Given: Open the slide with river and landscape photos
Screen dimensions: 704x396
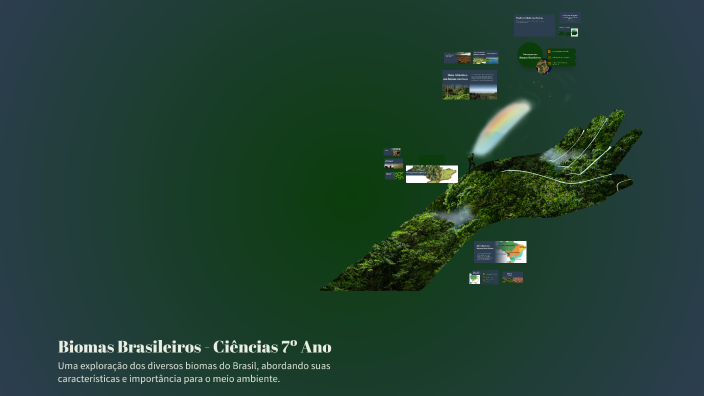Looking at the screenshot, I should point(485,57).
